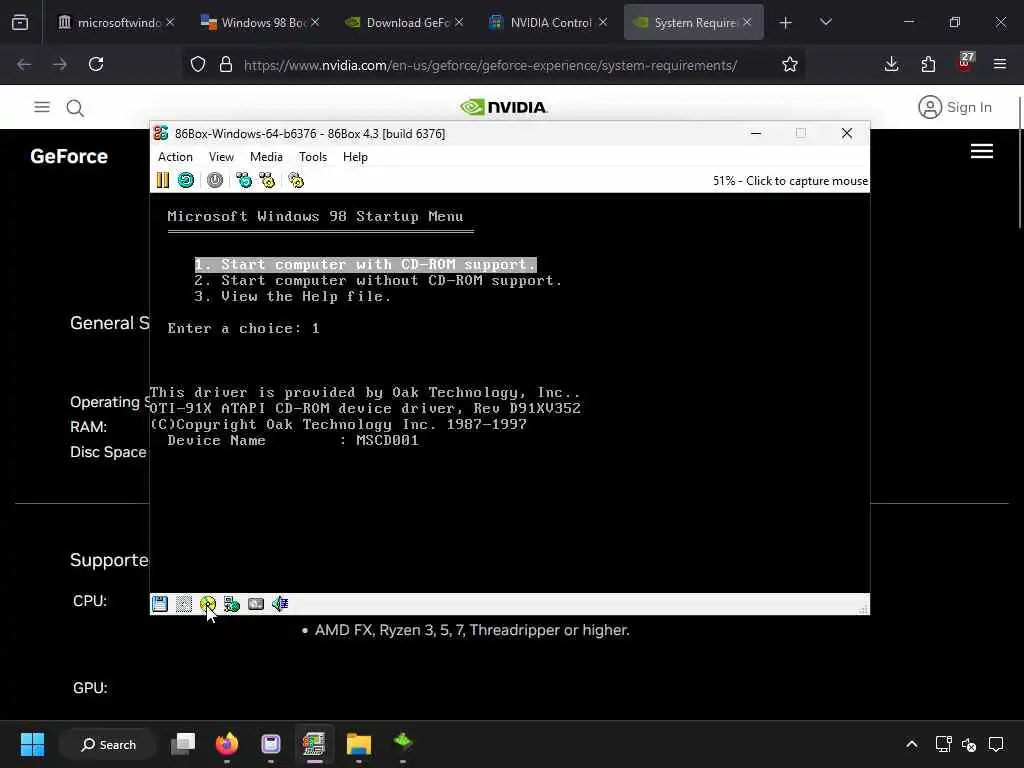
Task: Click the network tray icon
Action: click(x=943, y=744)
